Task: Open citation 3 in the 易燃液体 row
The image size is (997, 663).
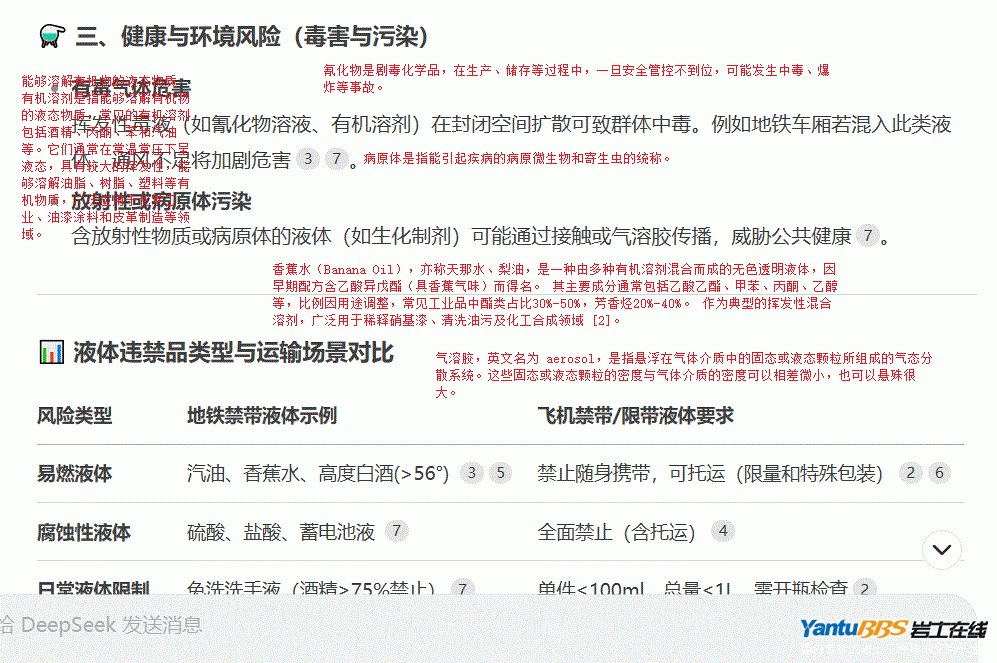Action: tap(471, 473)
